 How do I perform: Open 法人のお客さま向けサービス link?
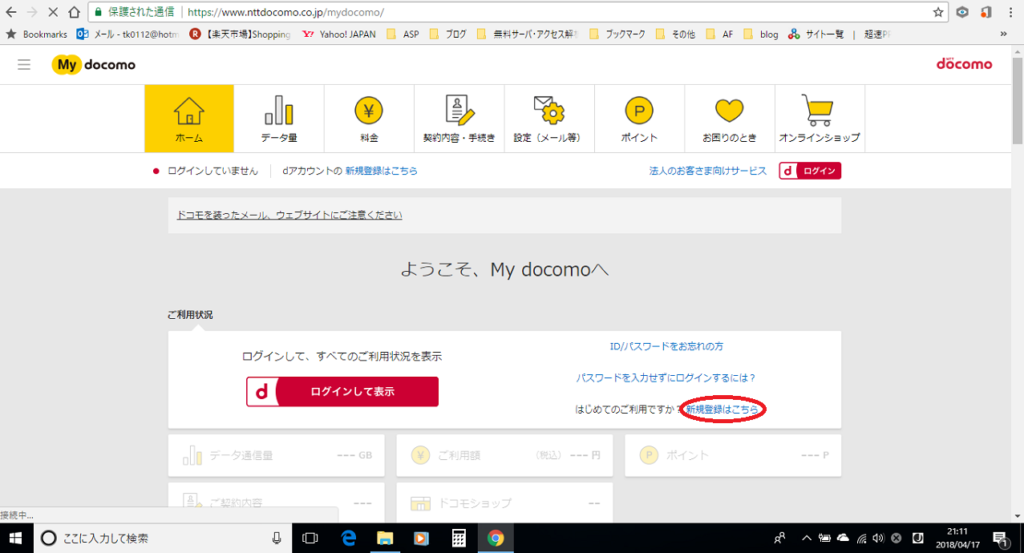pos(708,171)
